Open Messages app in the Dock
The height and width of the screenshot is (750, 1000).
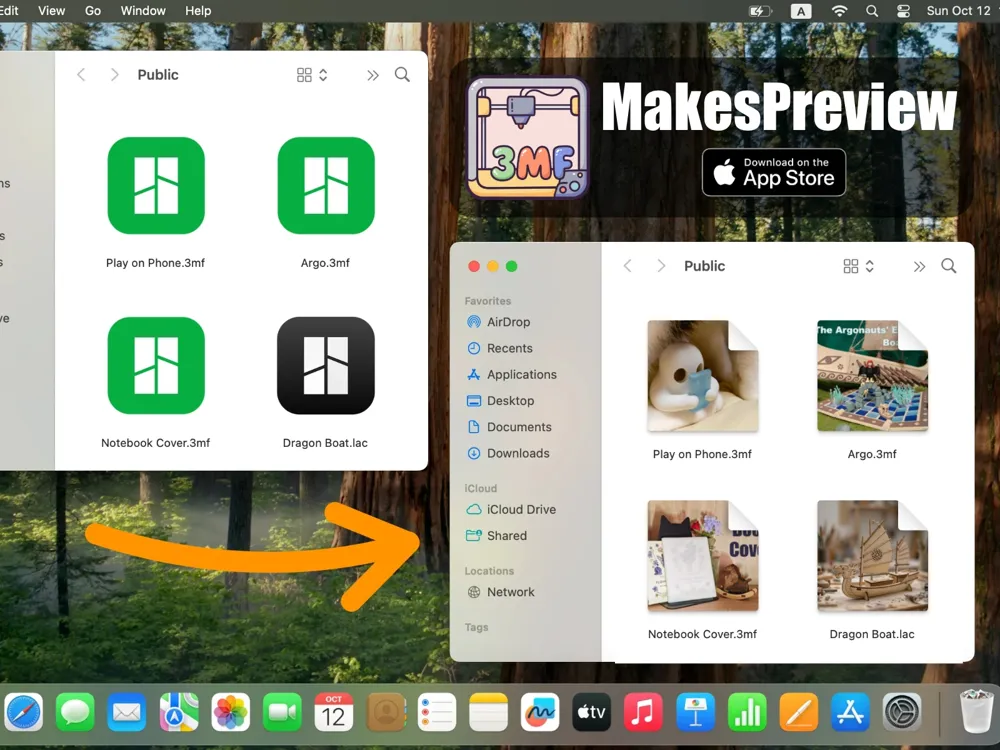point(75,712)
